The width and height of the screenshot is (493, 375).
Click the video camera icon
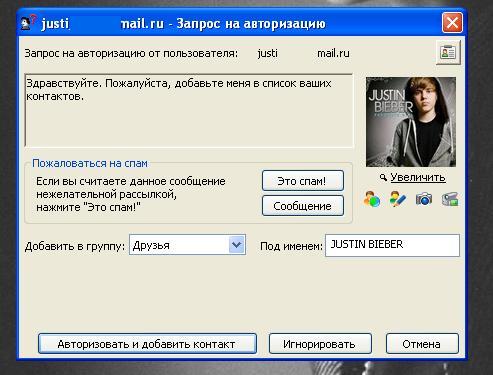450,199
